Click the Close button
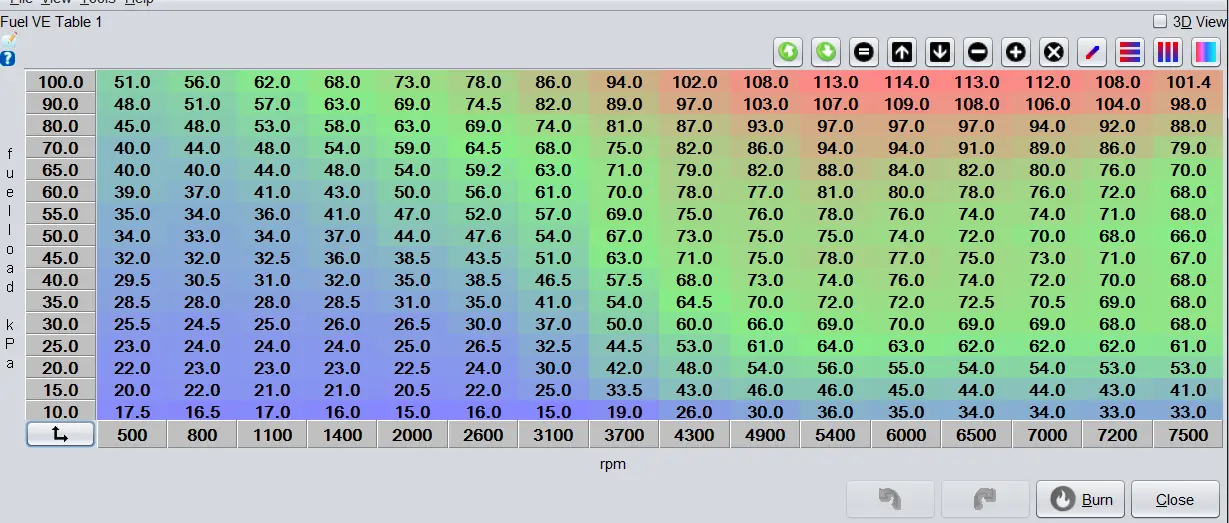1229x523 pixels. tap(1175, 499)
